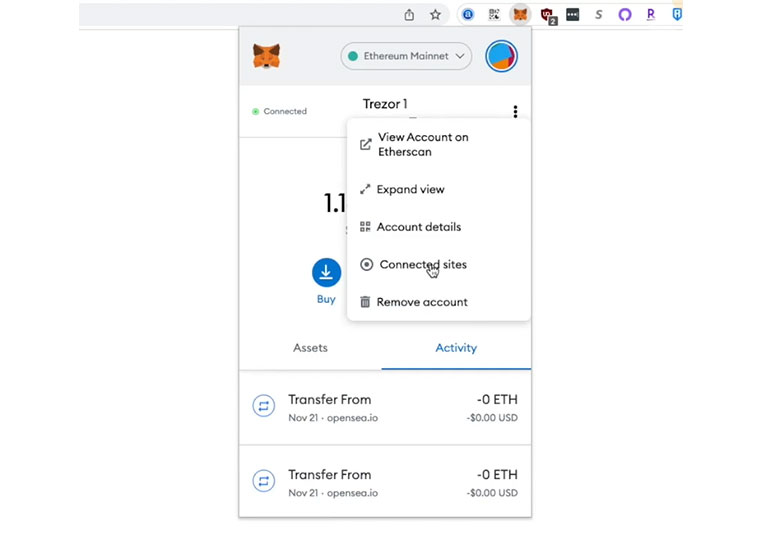Click the browser share page icon

point(409,15)
